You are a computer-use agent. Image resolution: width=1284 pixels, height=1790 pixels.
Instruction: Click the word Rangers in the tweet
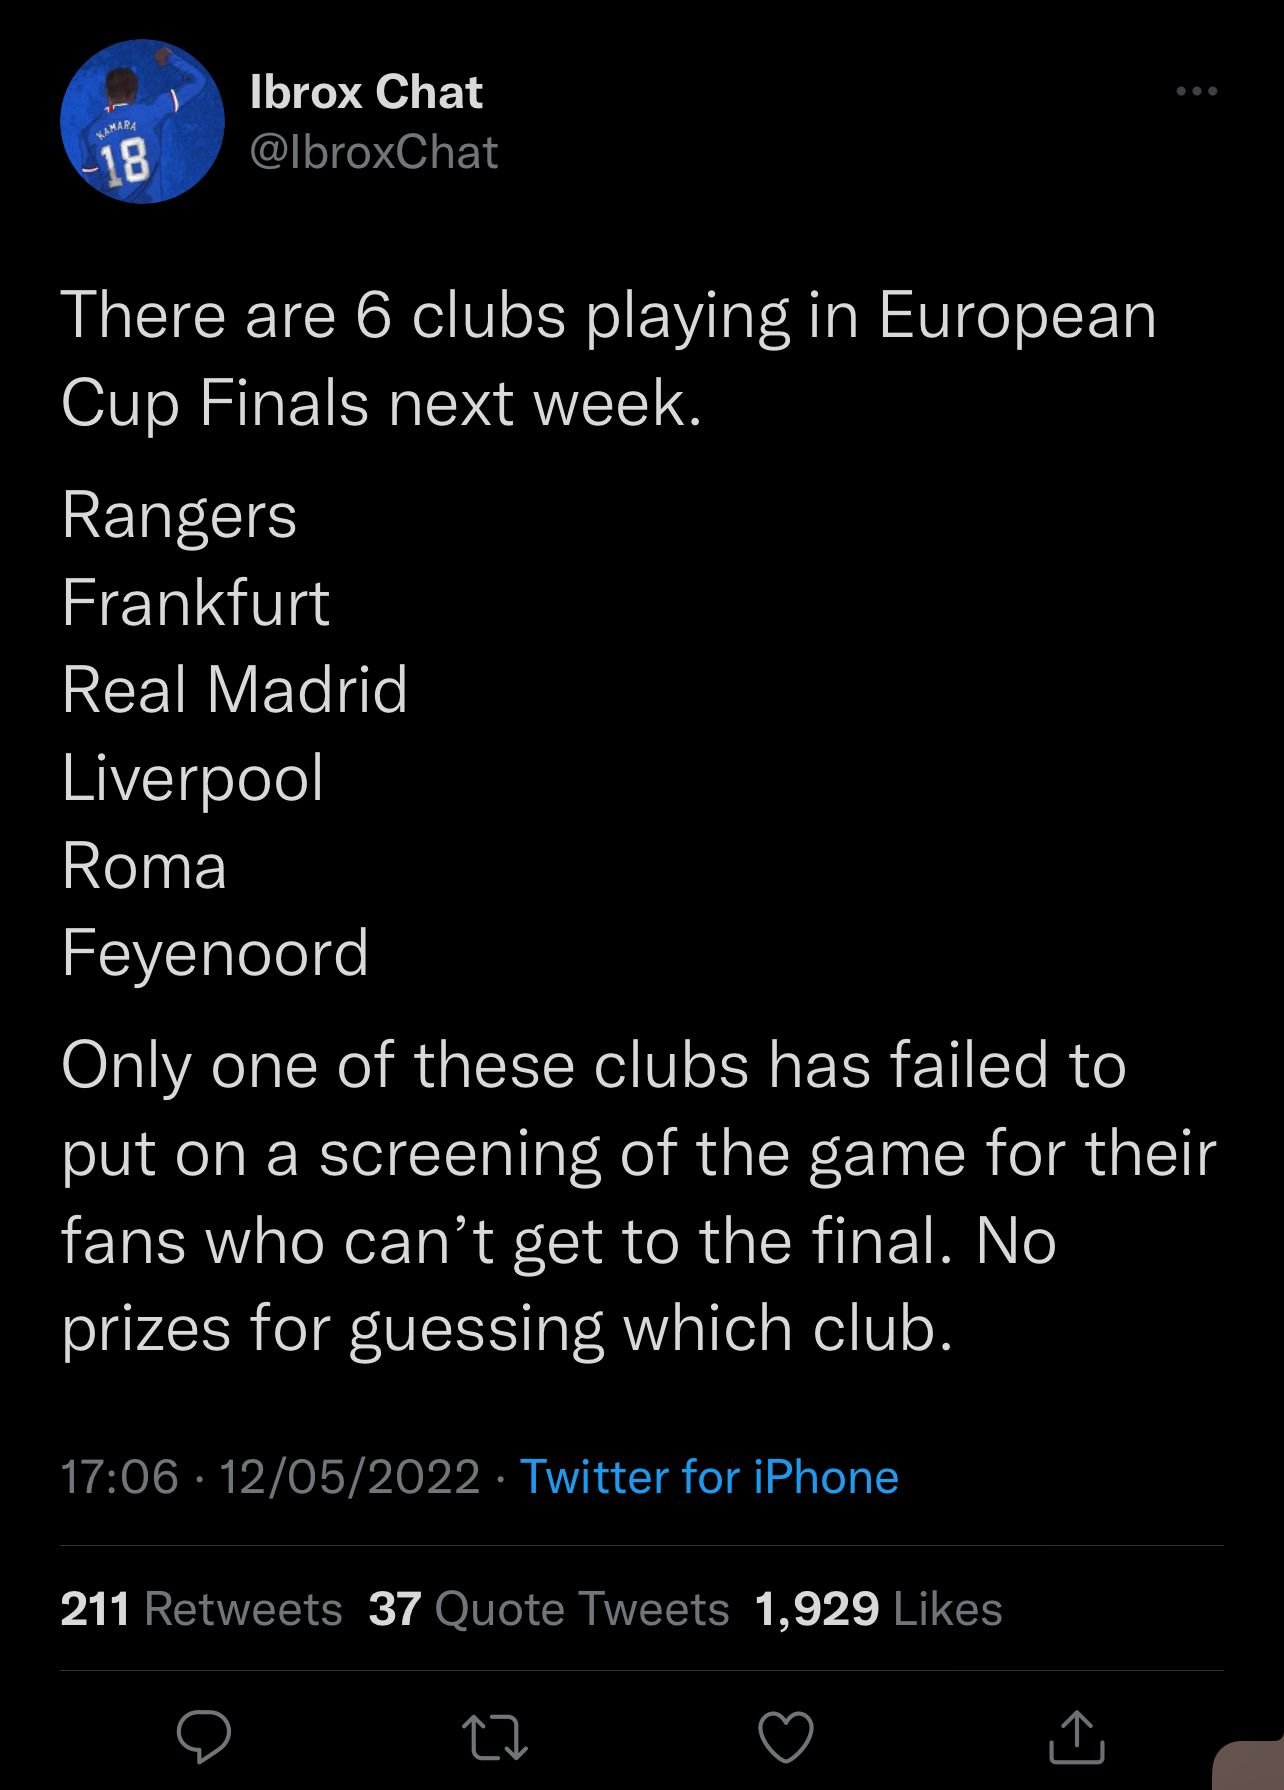[179, 516]
